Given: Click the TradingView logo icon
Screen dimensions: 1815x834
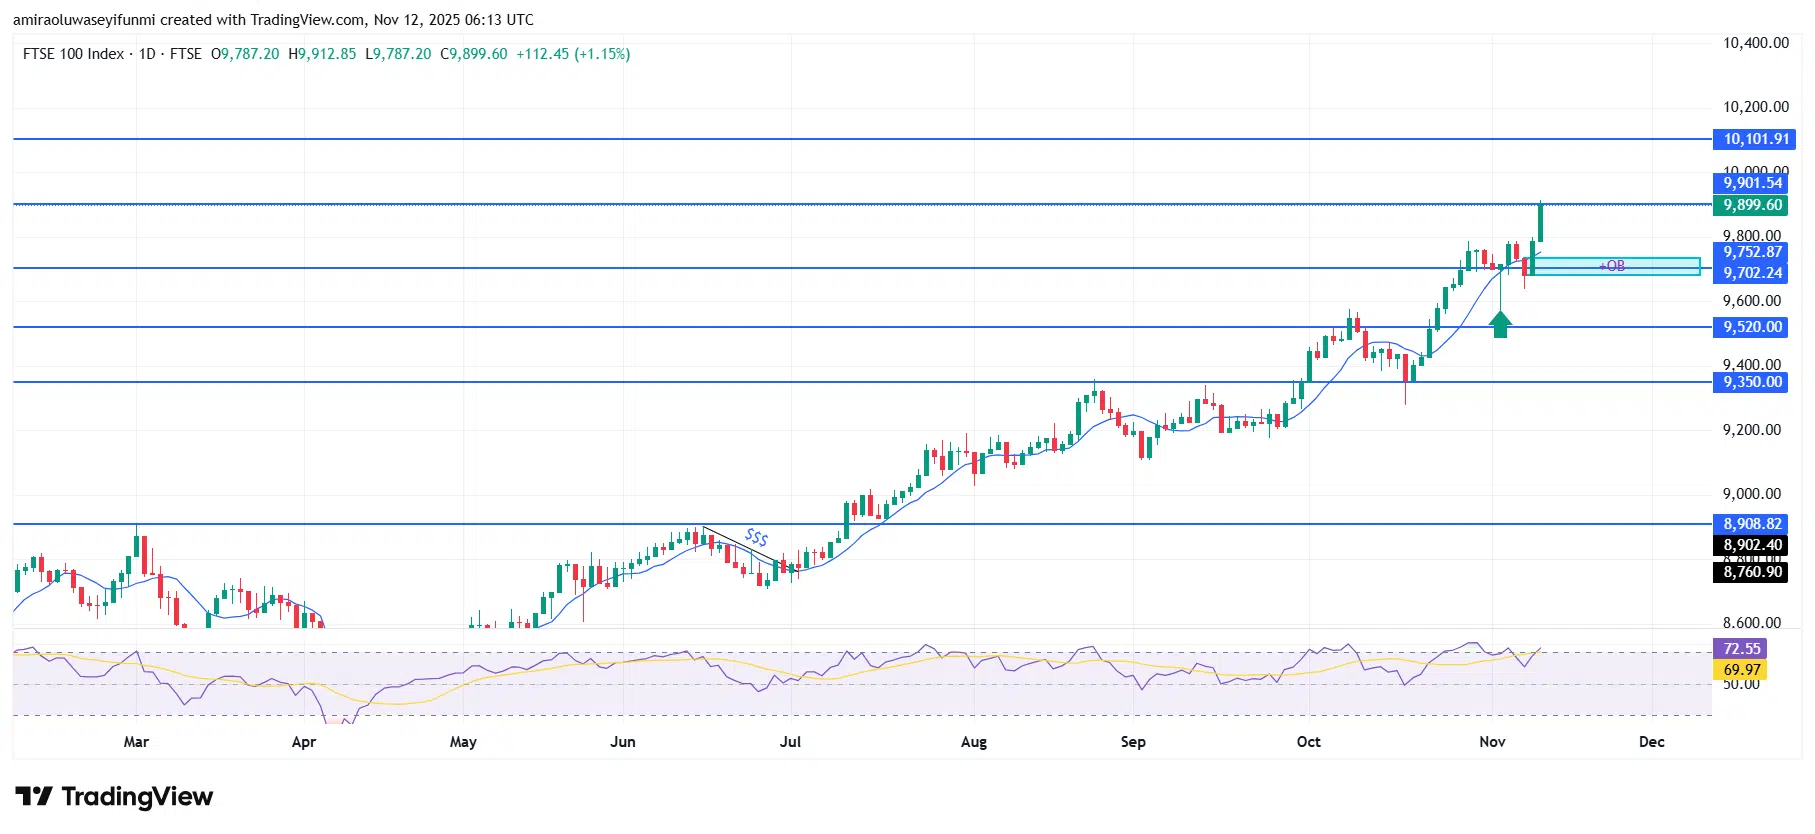Looking at the screenshot, I should [34, 796].
